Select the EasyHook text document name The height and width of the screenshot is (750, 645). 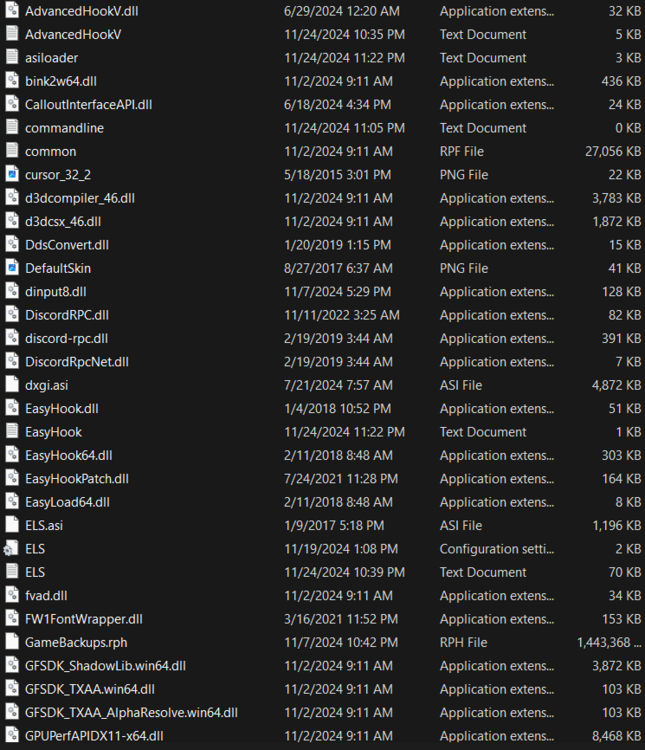pyautogui.click(x=53, y=432)
